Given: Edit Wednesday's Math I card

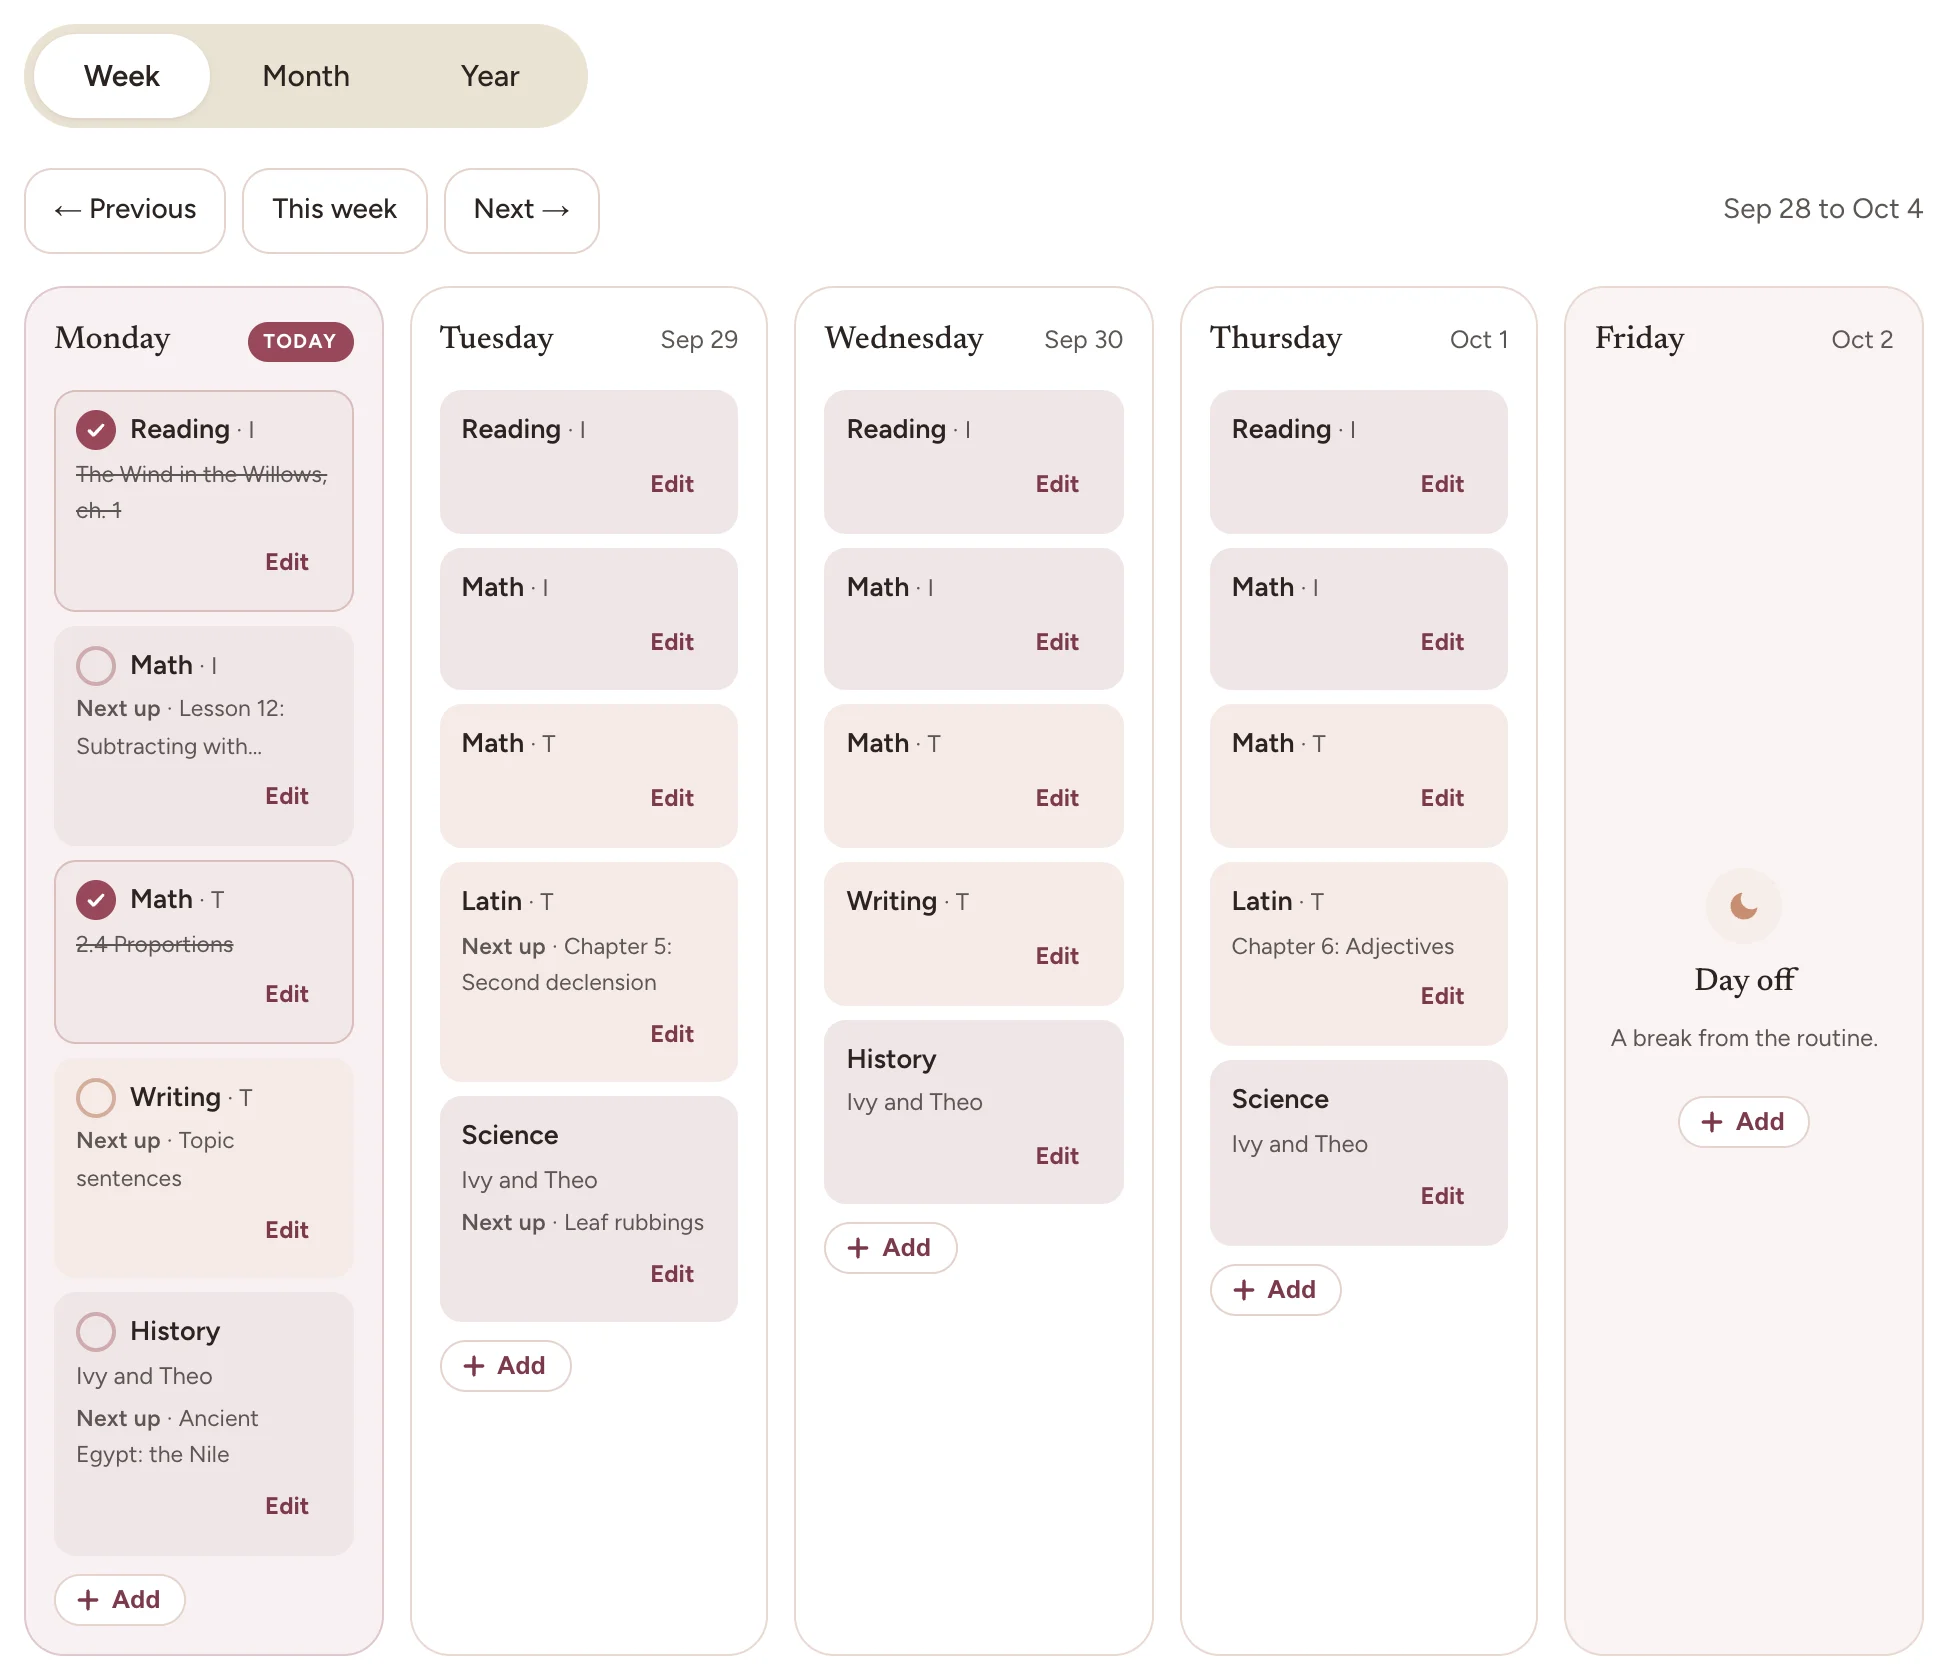Looking at the screenshot, I should click(x=1057, y=642).
